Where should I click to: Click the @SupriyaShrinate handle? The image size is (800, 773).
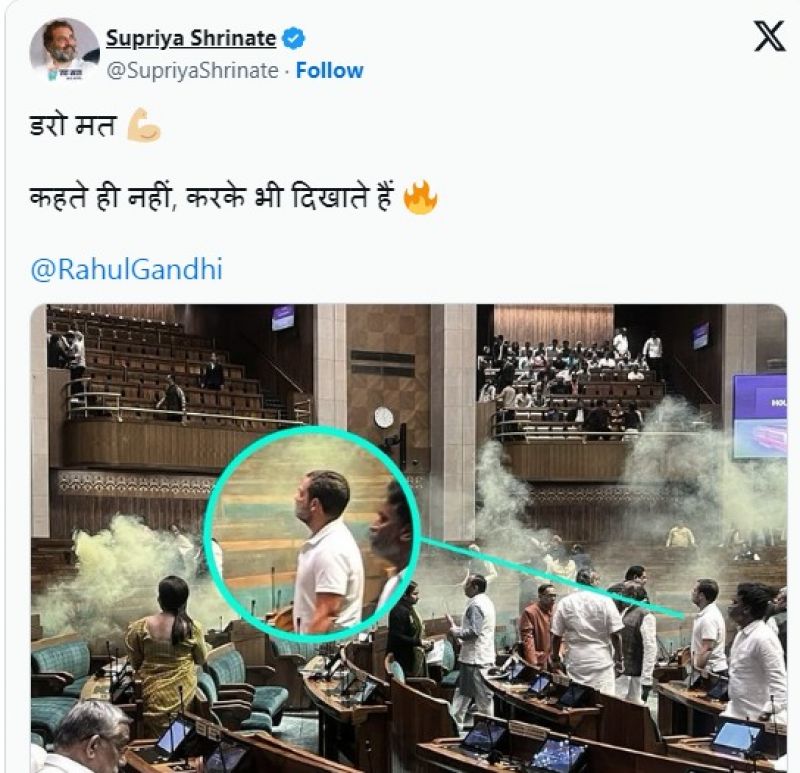(x=193, y=71)
